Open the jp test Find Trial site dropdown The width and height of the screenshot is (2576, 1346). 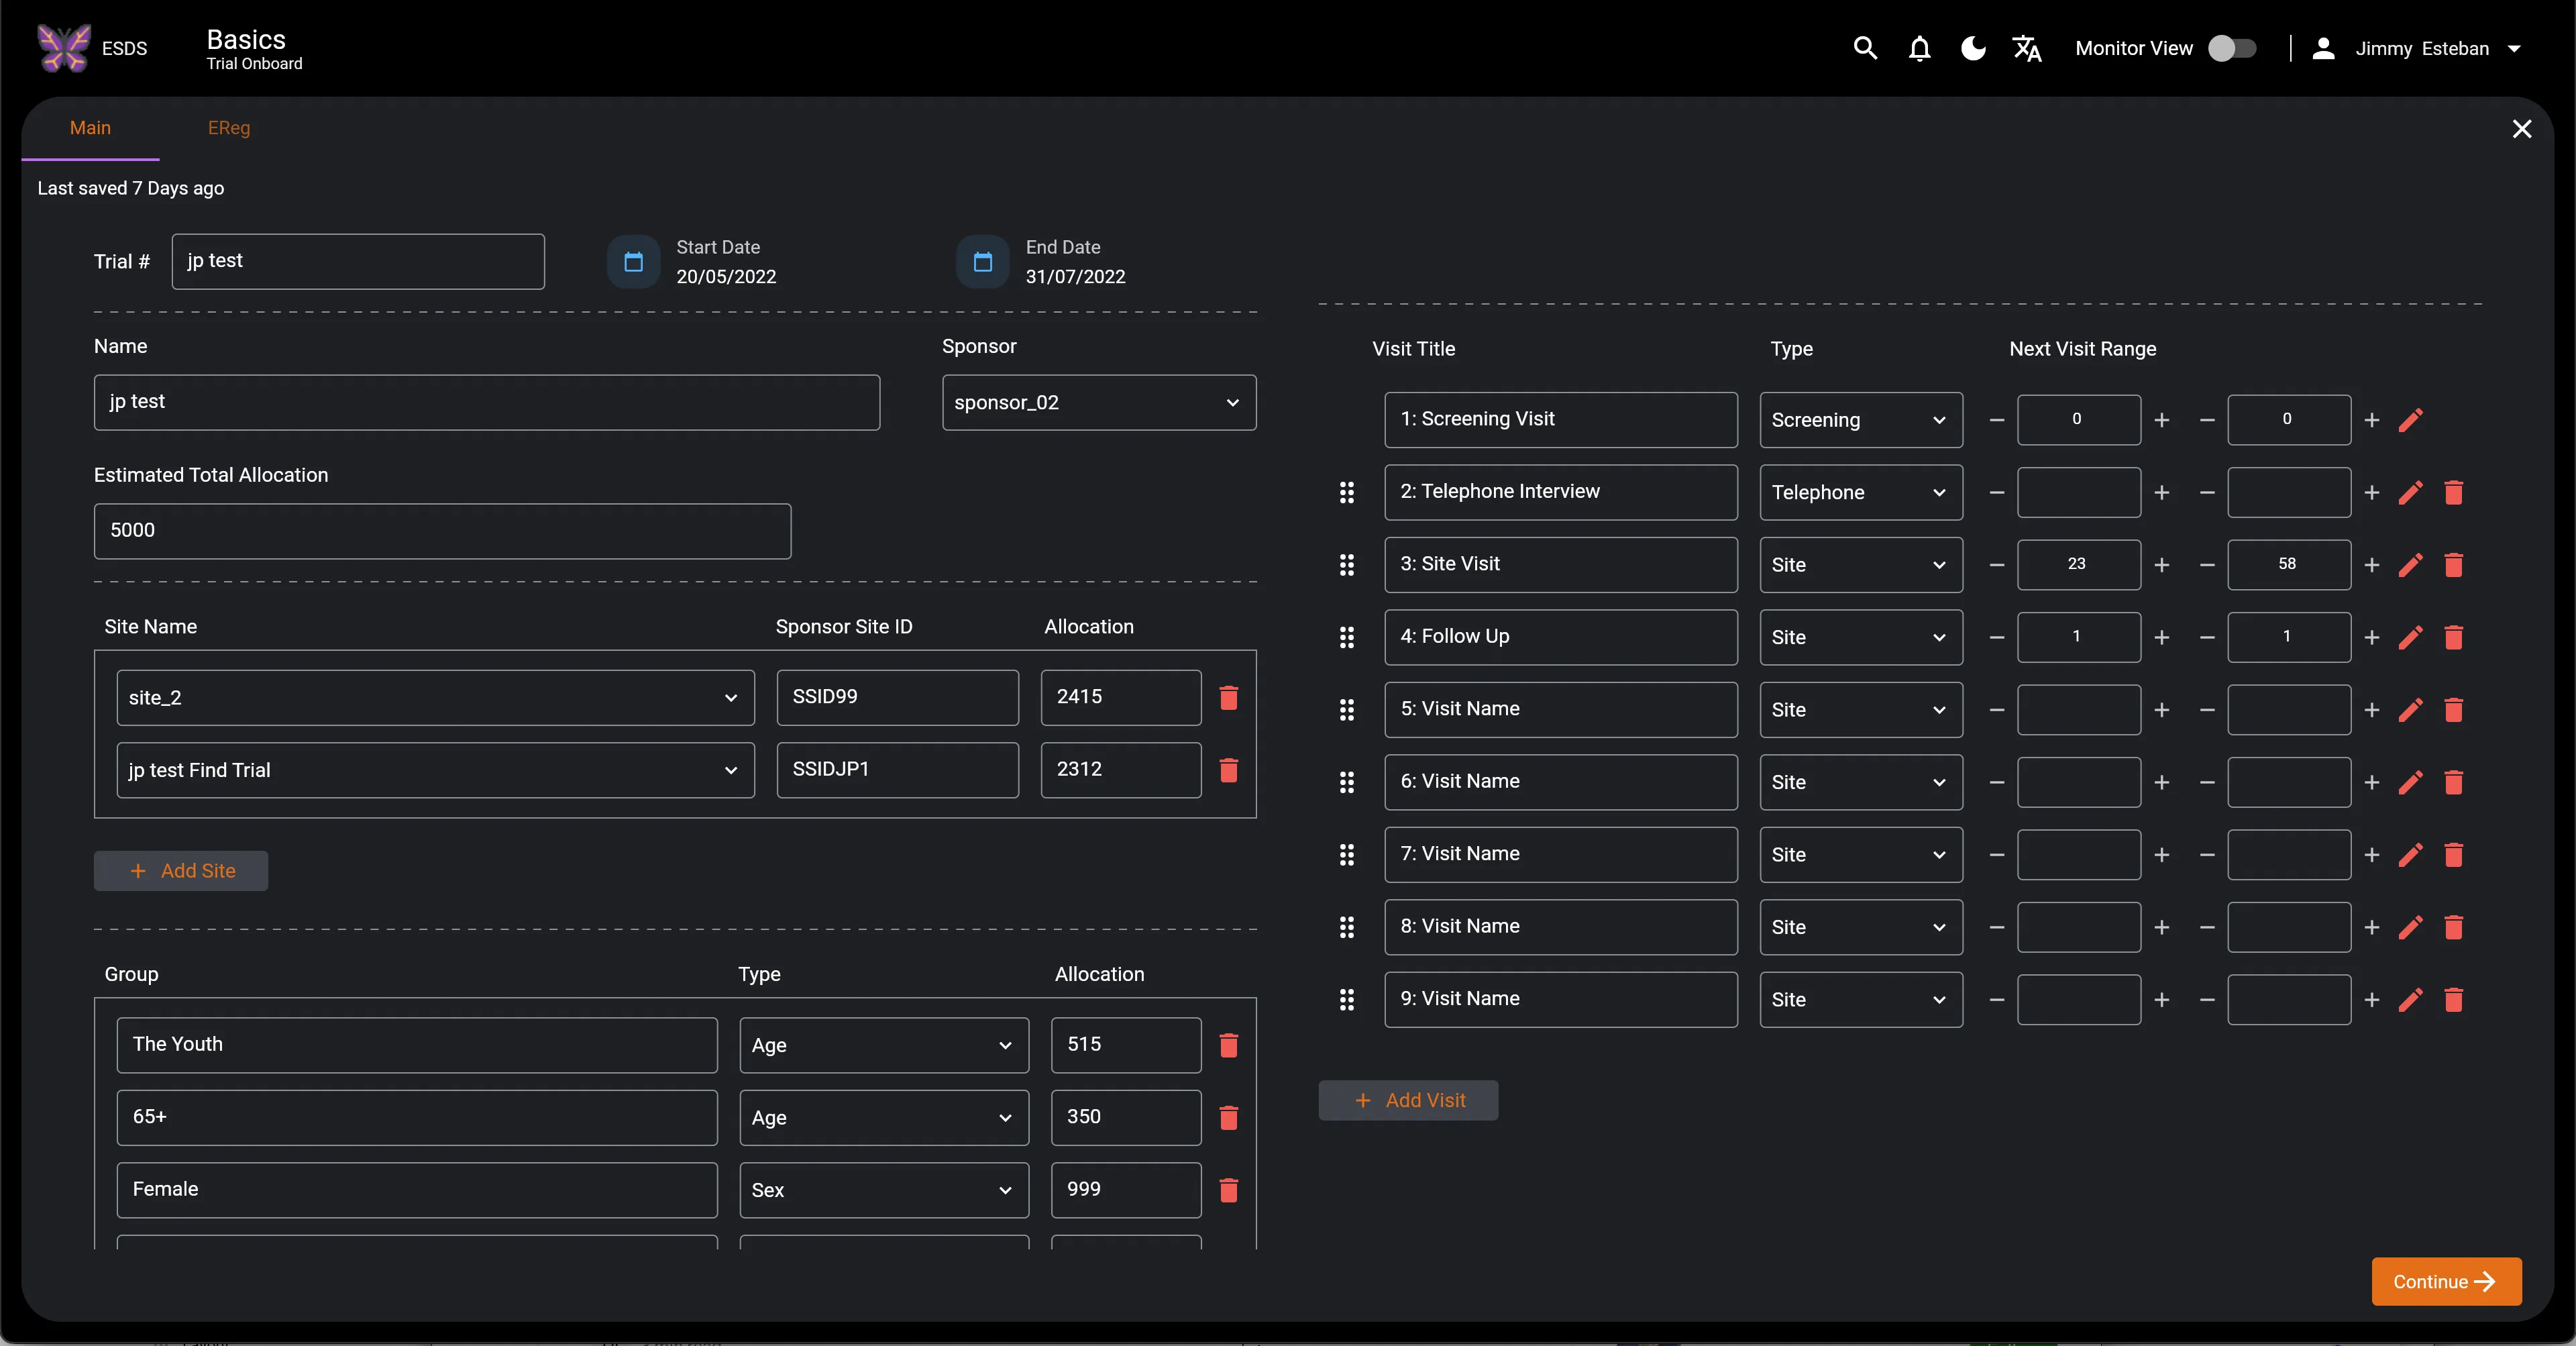(x=435, y=770)
